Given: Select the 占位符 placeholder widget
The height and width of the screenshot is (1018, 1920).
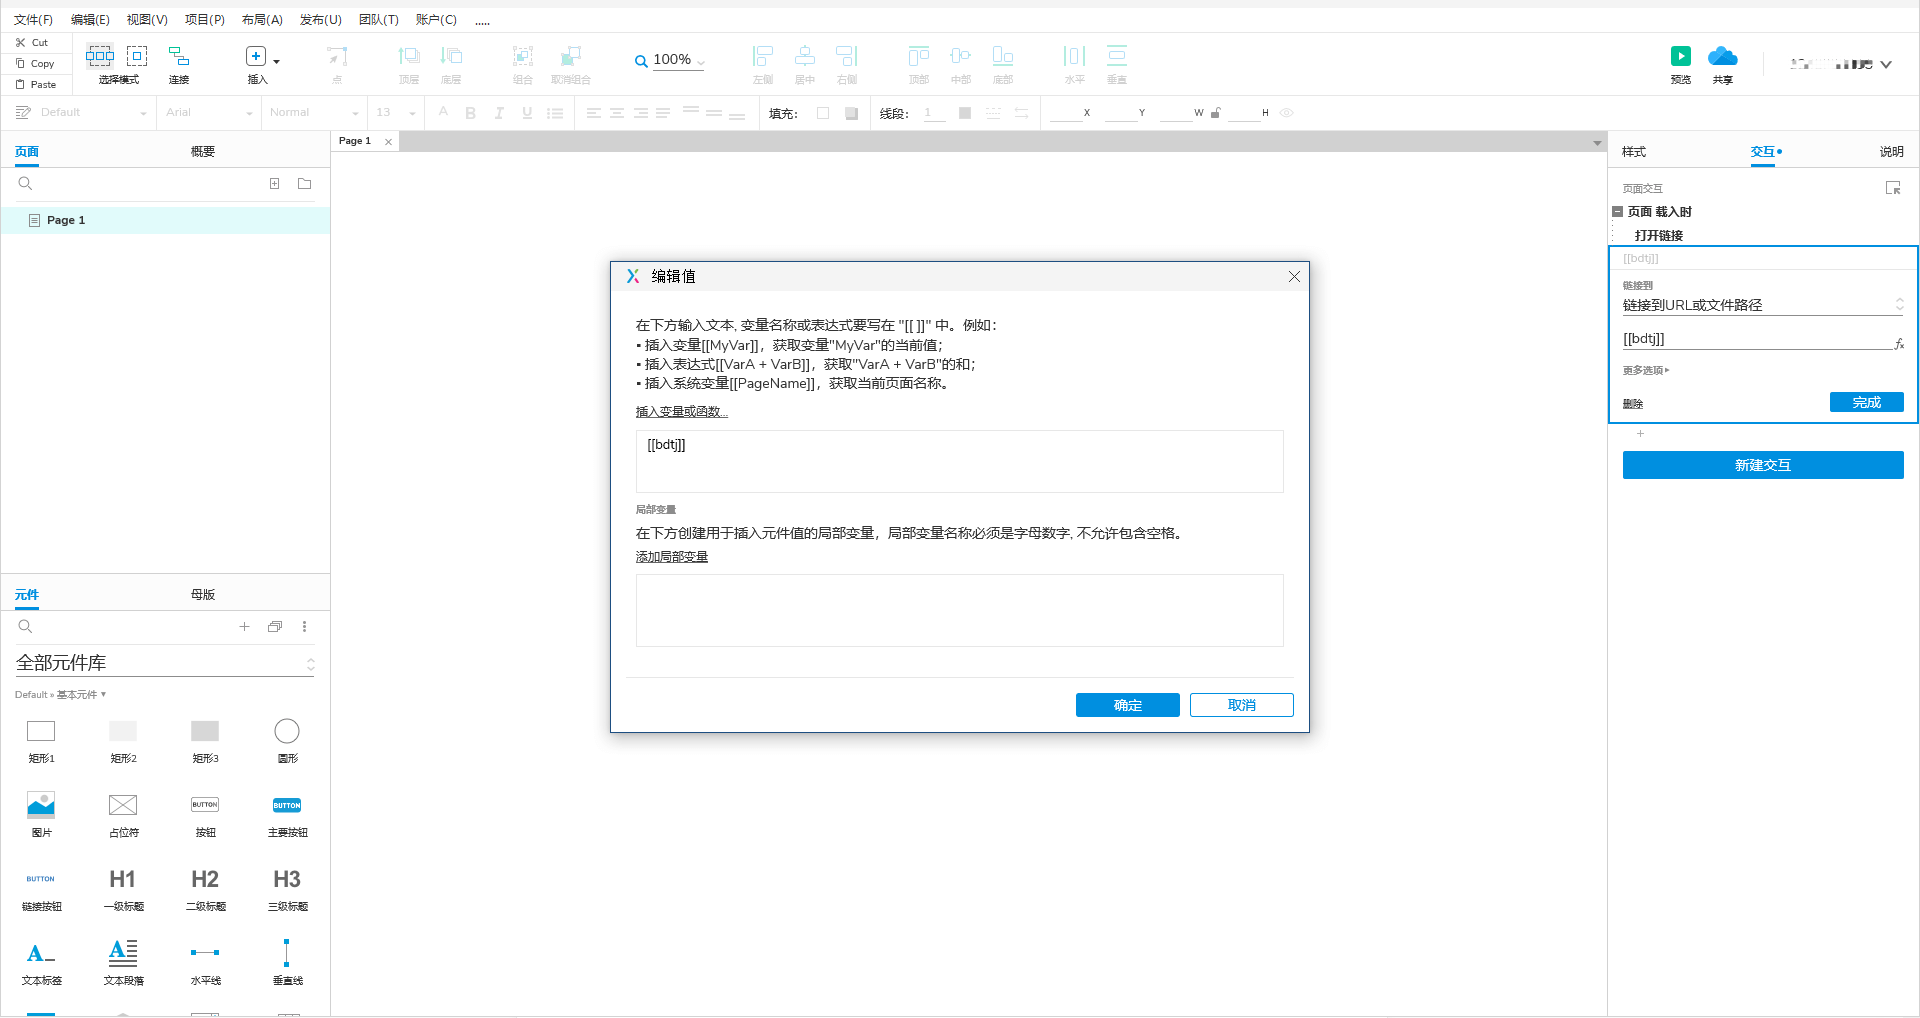Looking at the screenshot, I should pyautogui.click(x=123, y=814).
